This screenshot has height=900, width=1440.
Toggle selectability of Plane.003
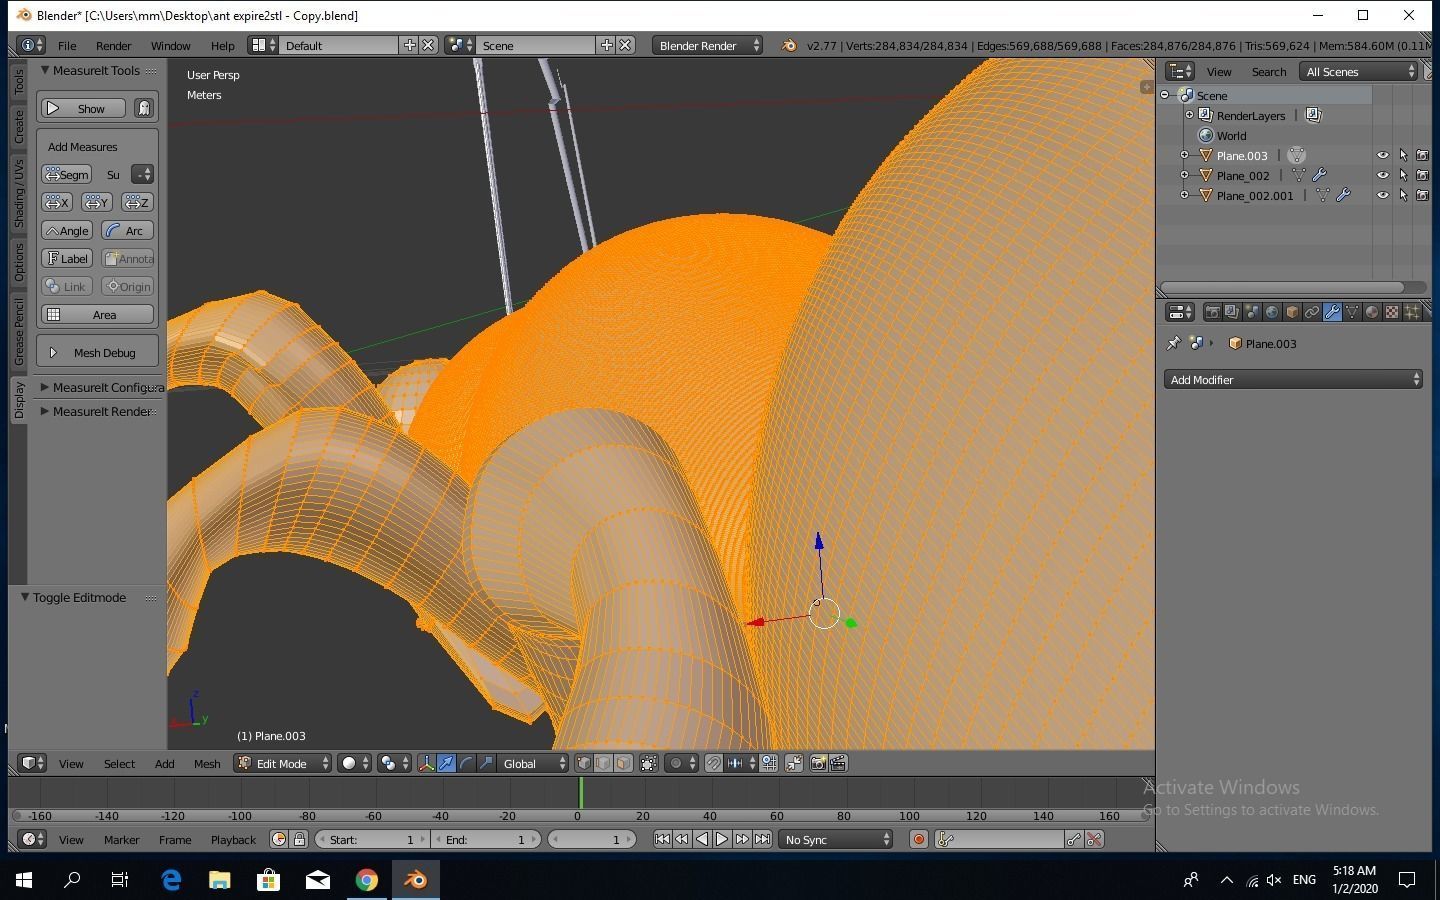[1403, 155]
